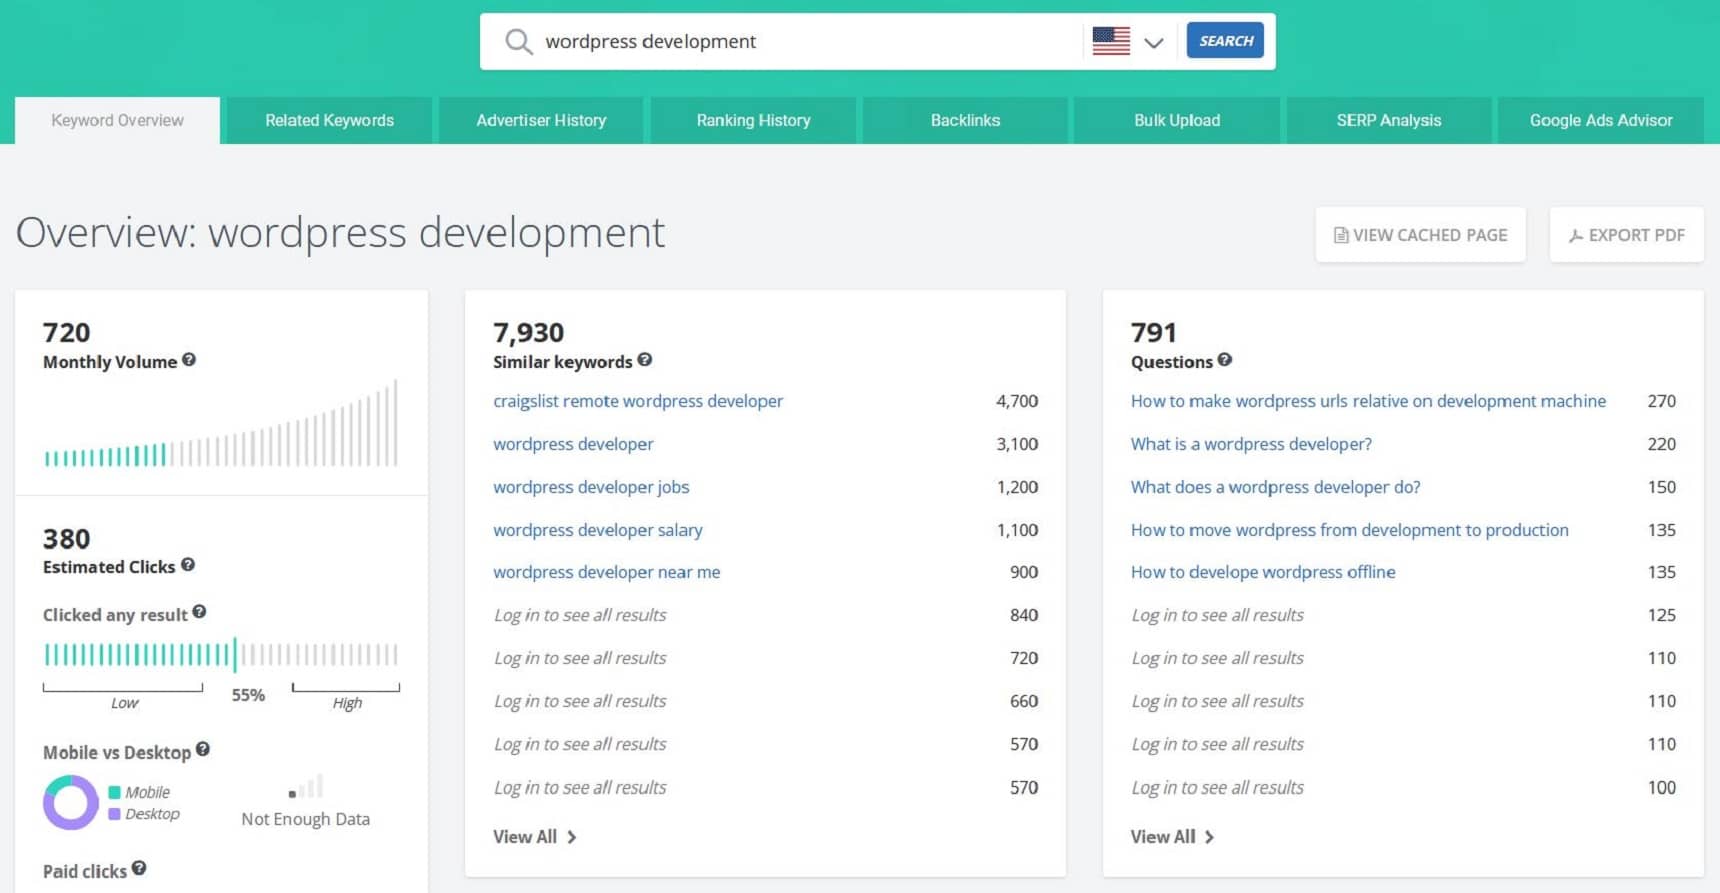Image resolution: width=1720 pixels, height=893 pixels.
Task: Click the 720 monthly volume number
Action: pyautogui.click(x=66, y=332)
